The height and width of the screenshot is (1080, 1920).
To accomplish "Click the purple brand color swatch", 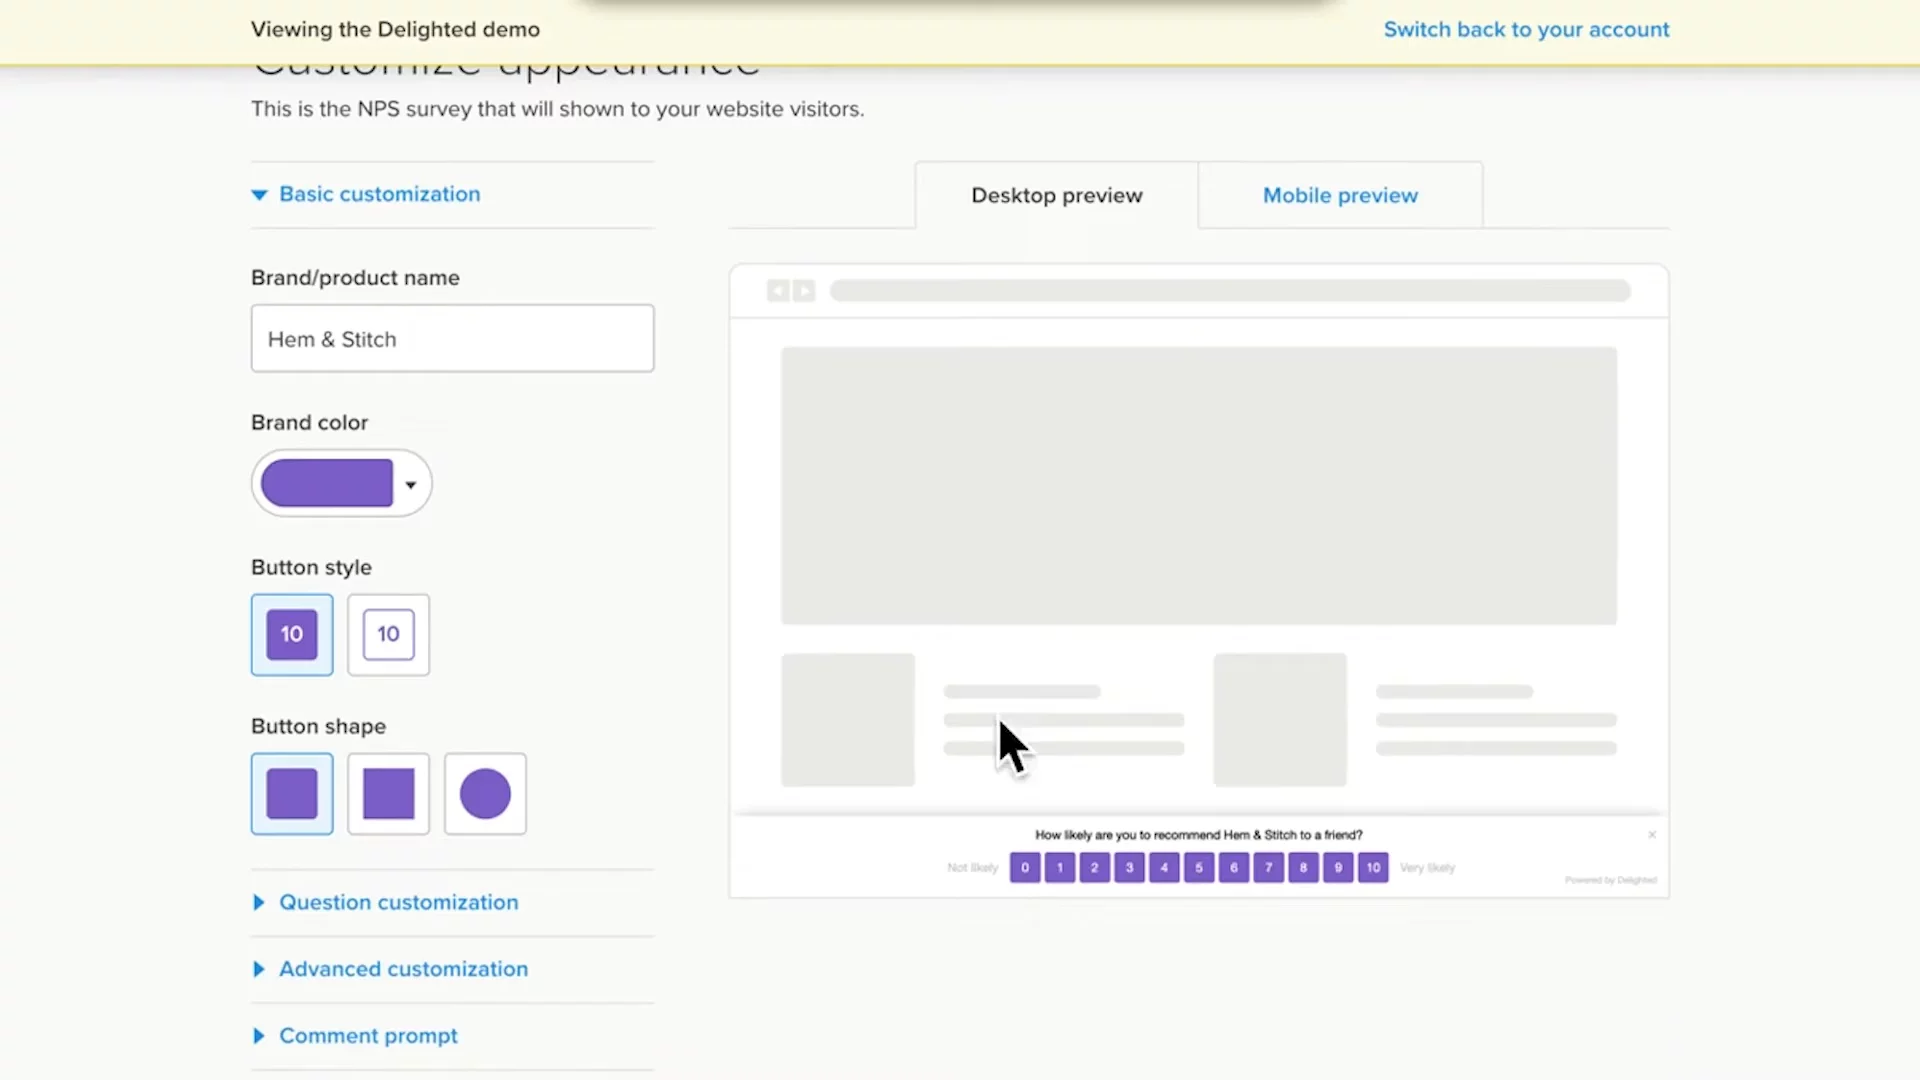I will pos(327,484).
